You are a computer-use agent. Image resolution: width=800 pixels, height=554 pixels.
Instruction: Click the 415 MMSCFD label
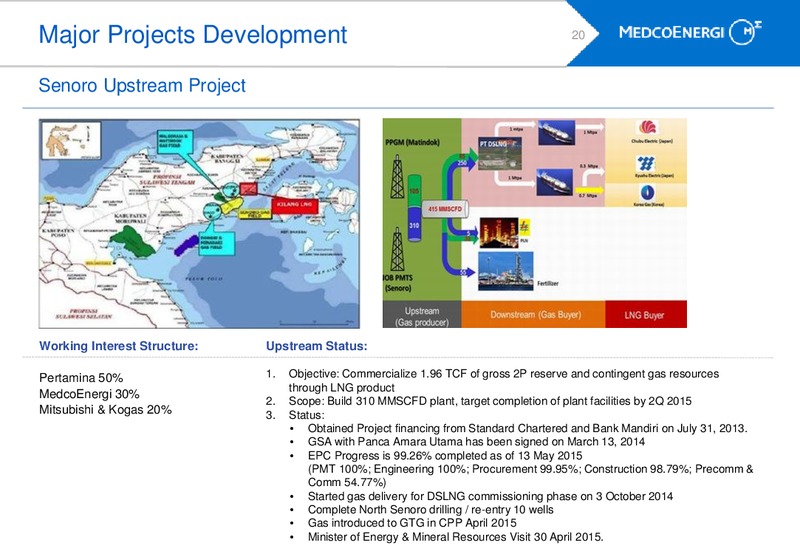tap(445, 209)
